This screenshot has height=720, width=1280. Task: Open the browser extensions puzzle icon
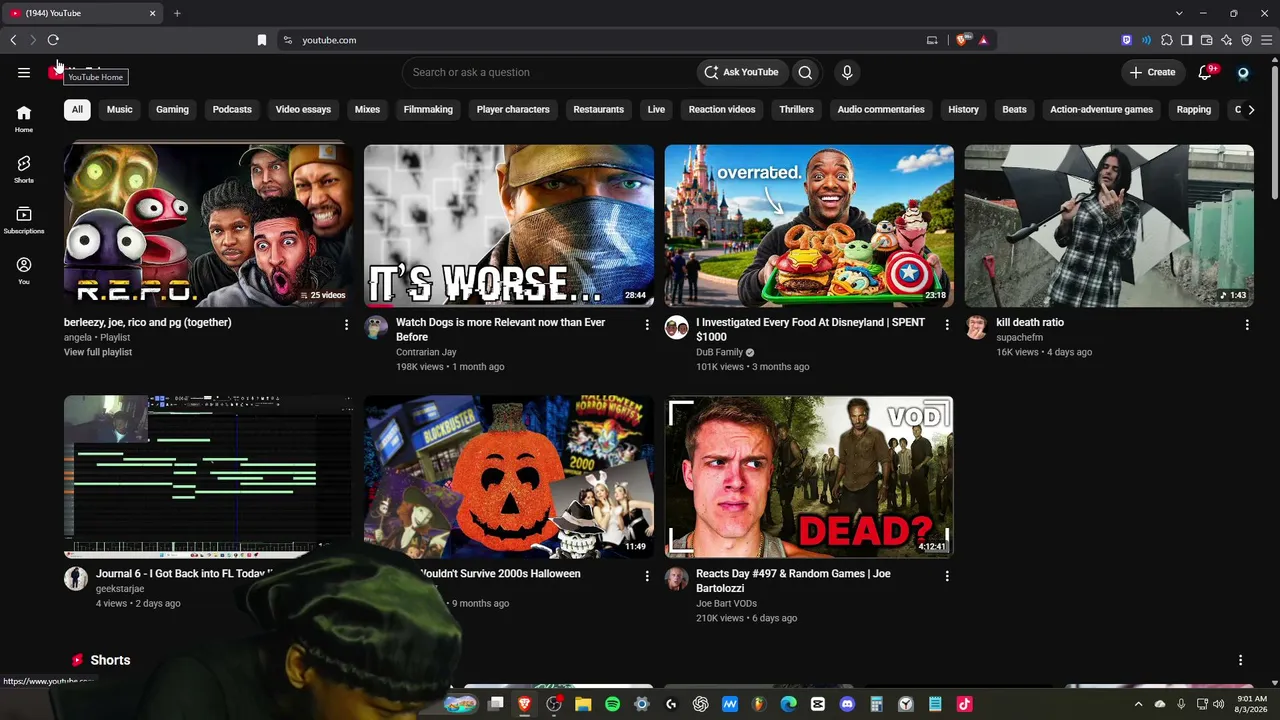(x=1166, y=40)
